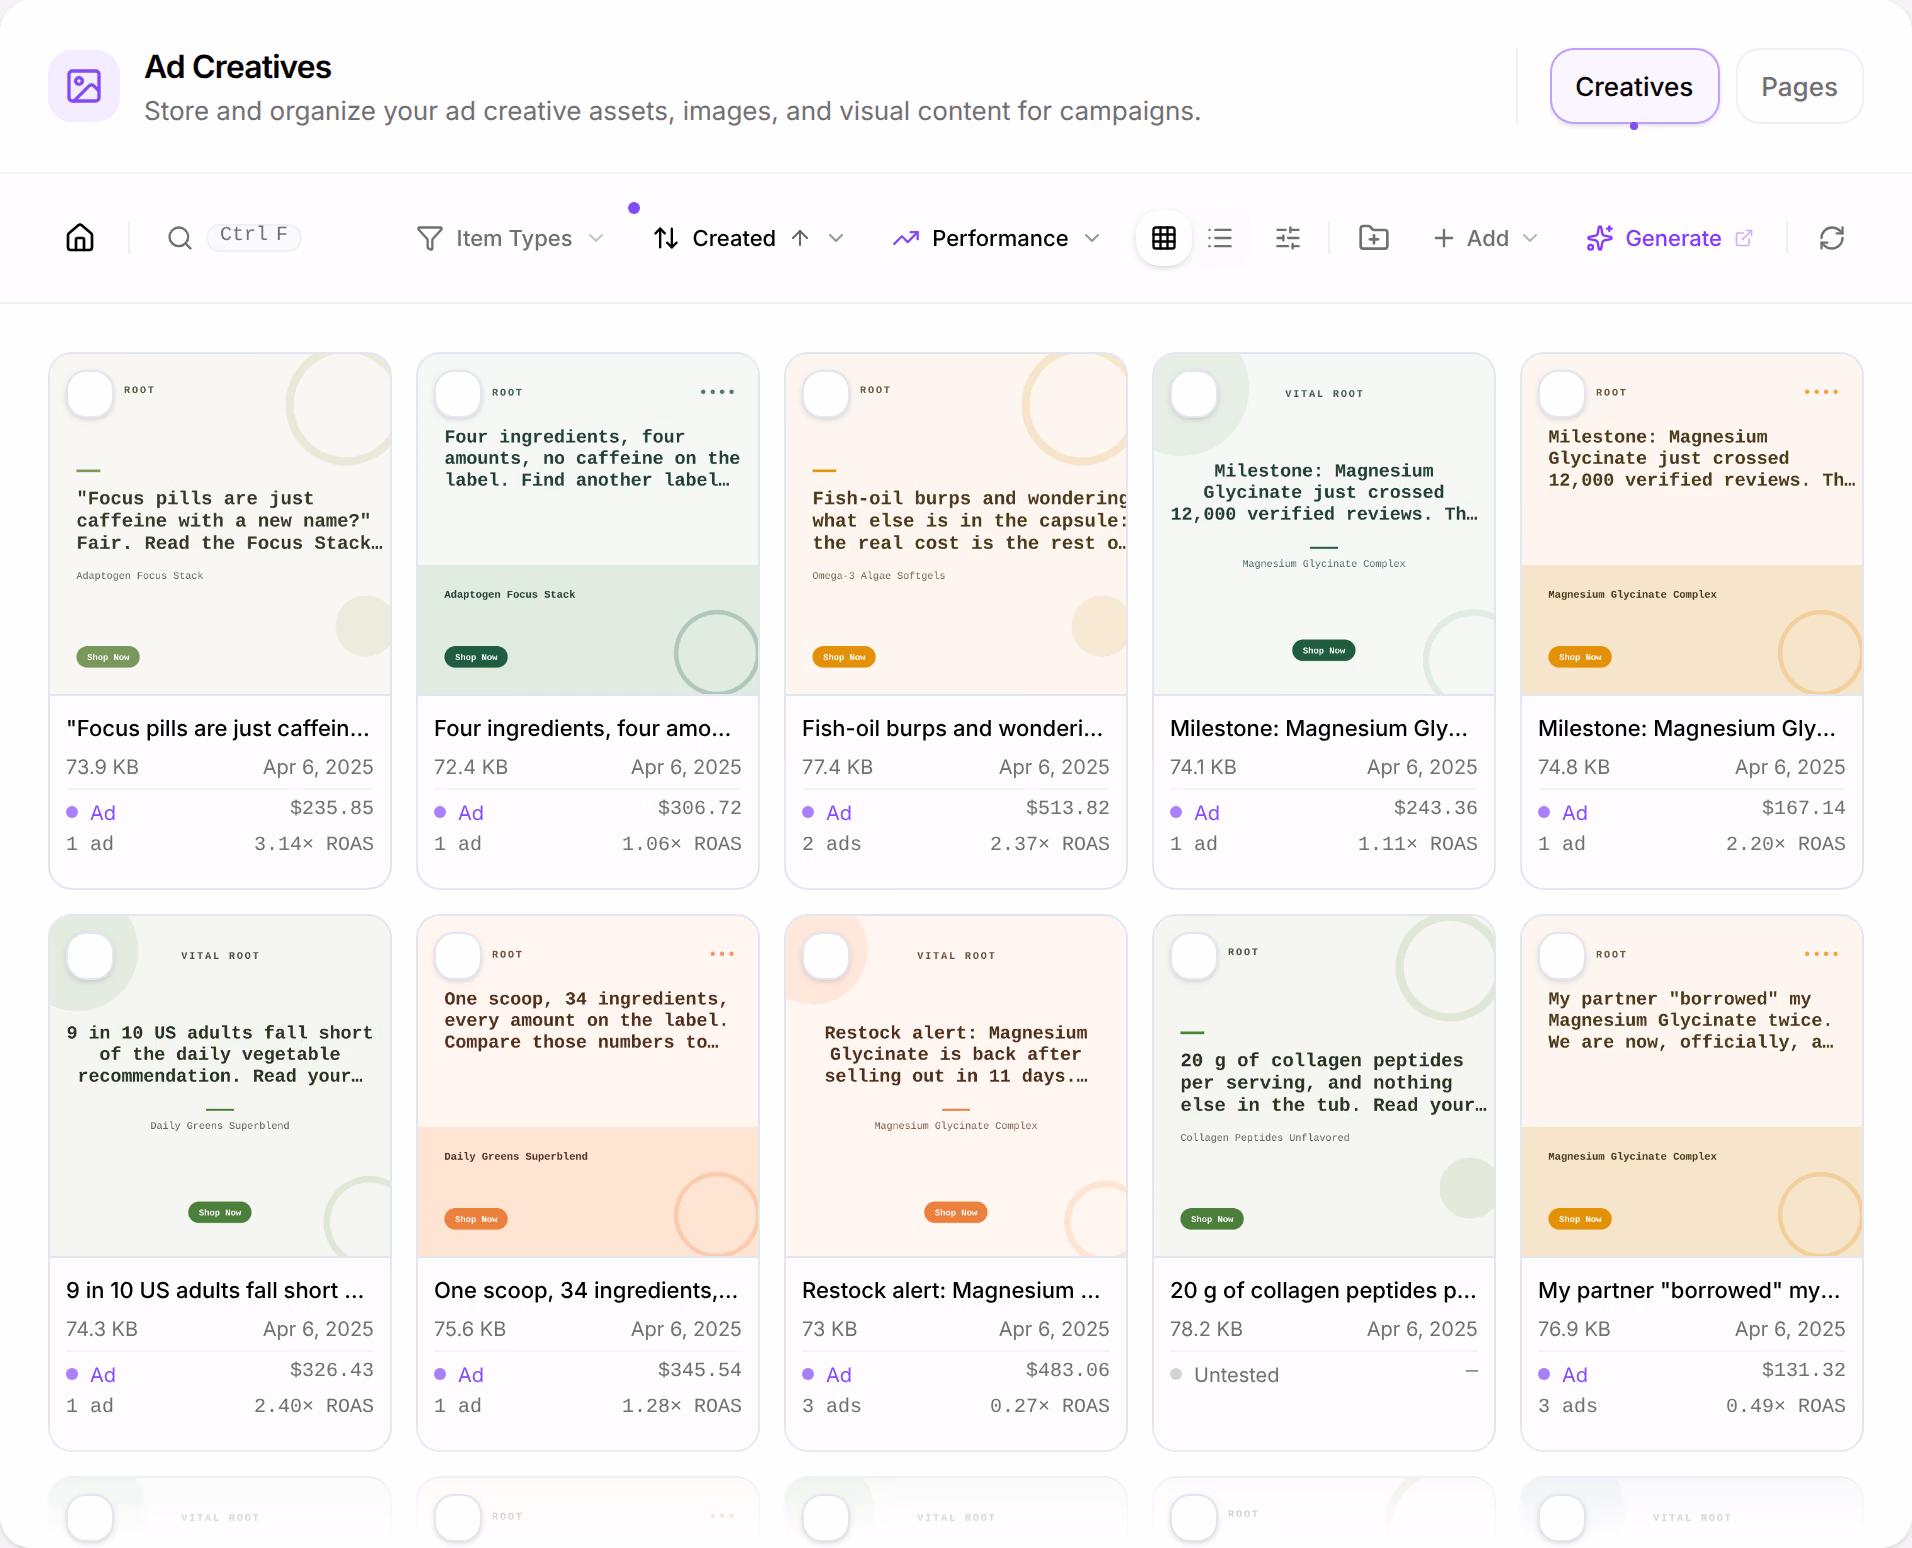
Task: Click the Generate button
Action: click(1669, 238)
